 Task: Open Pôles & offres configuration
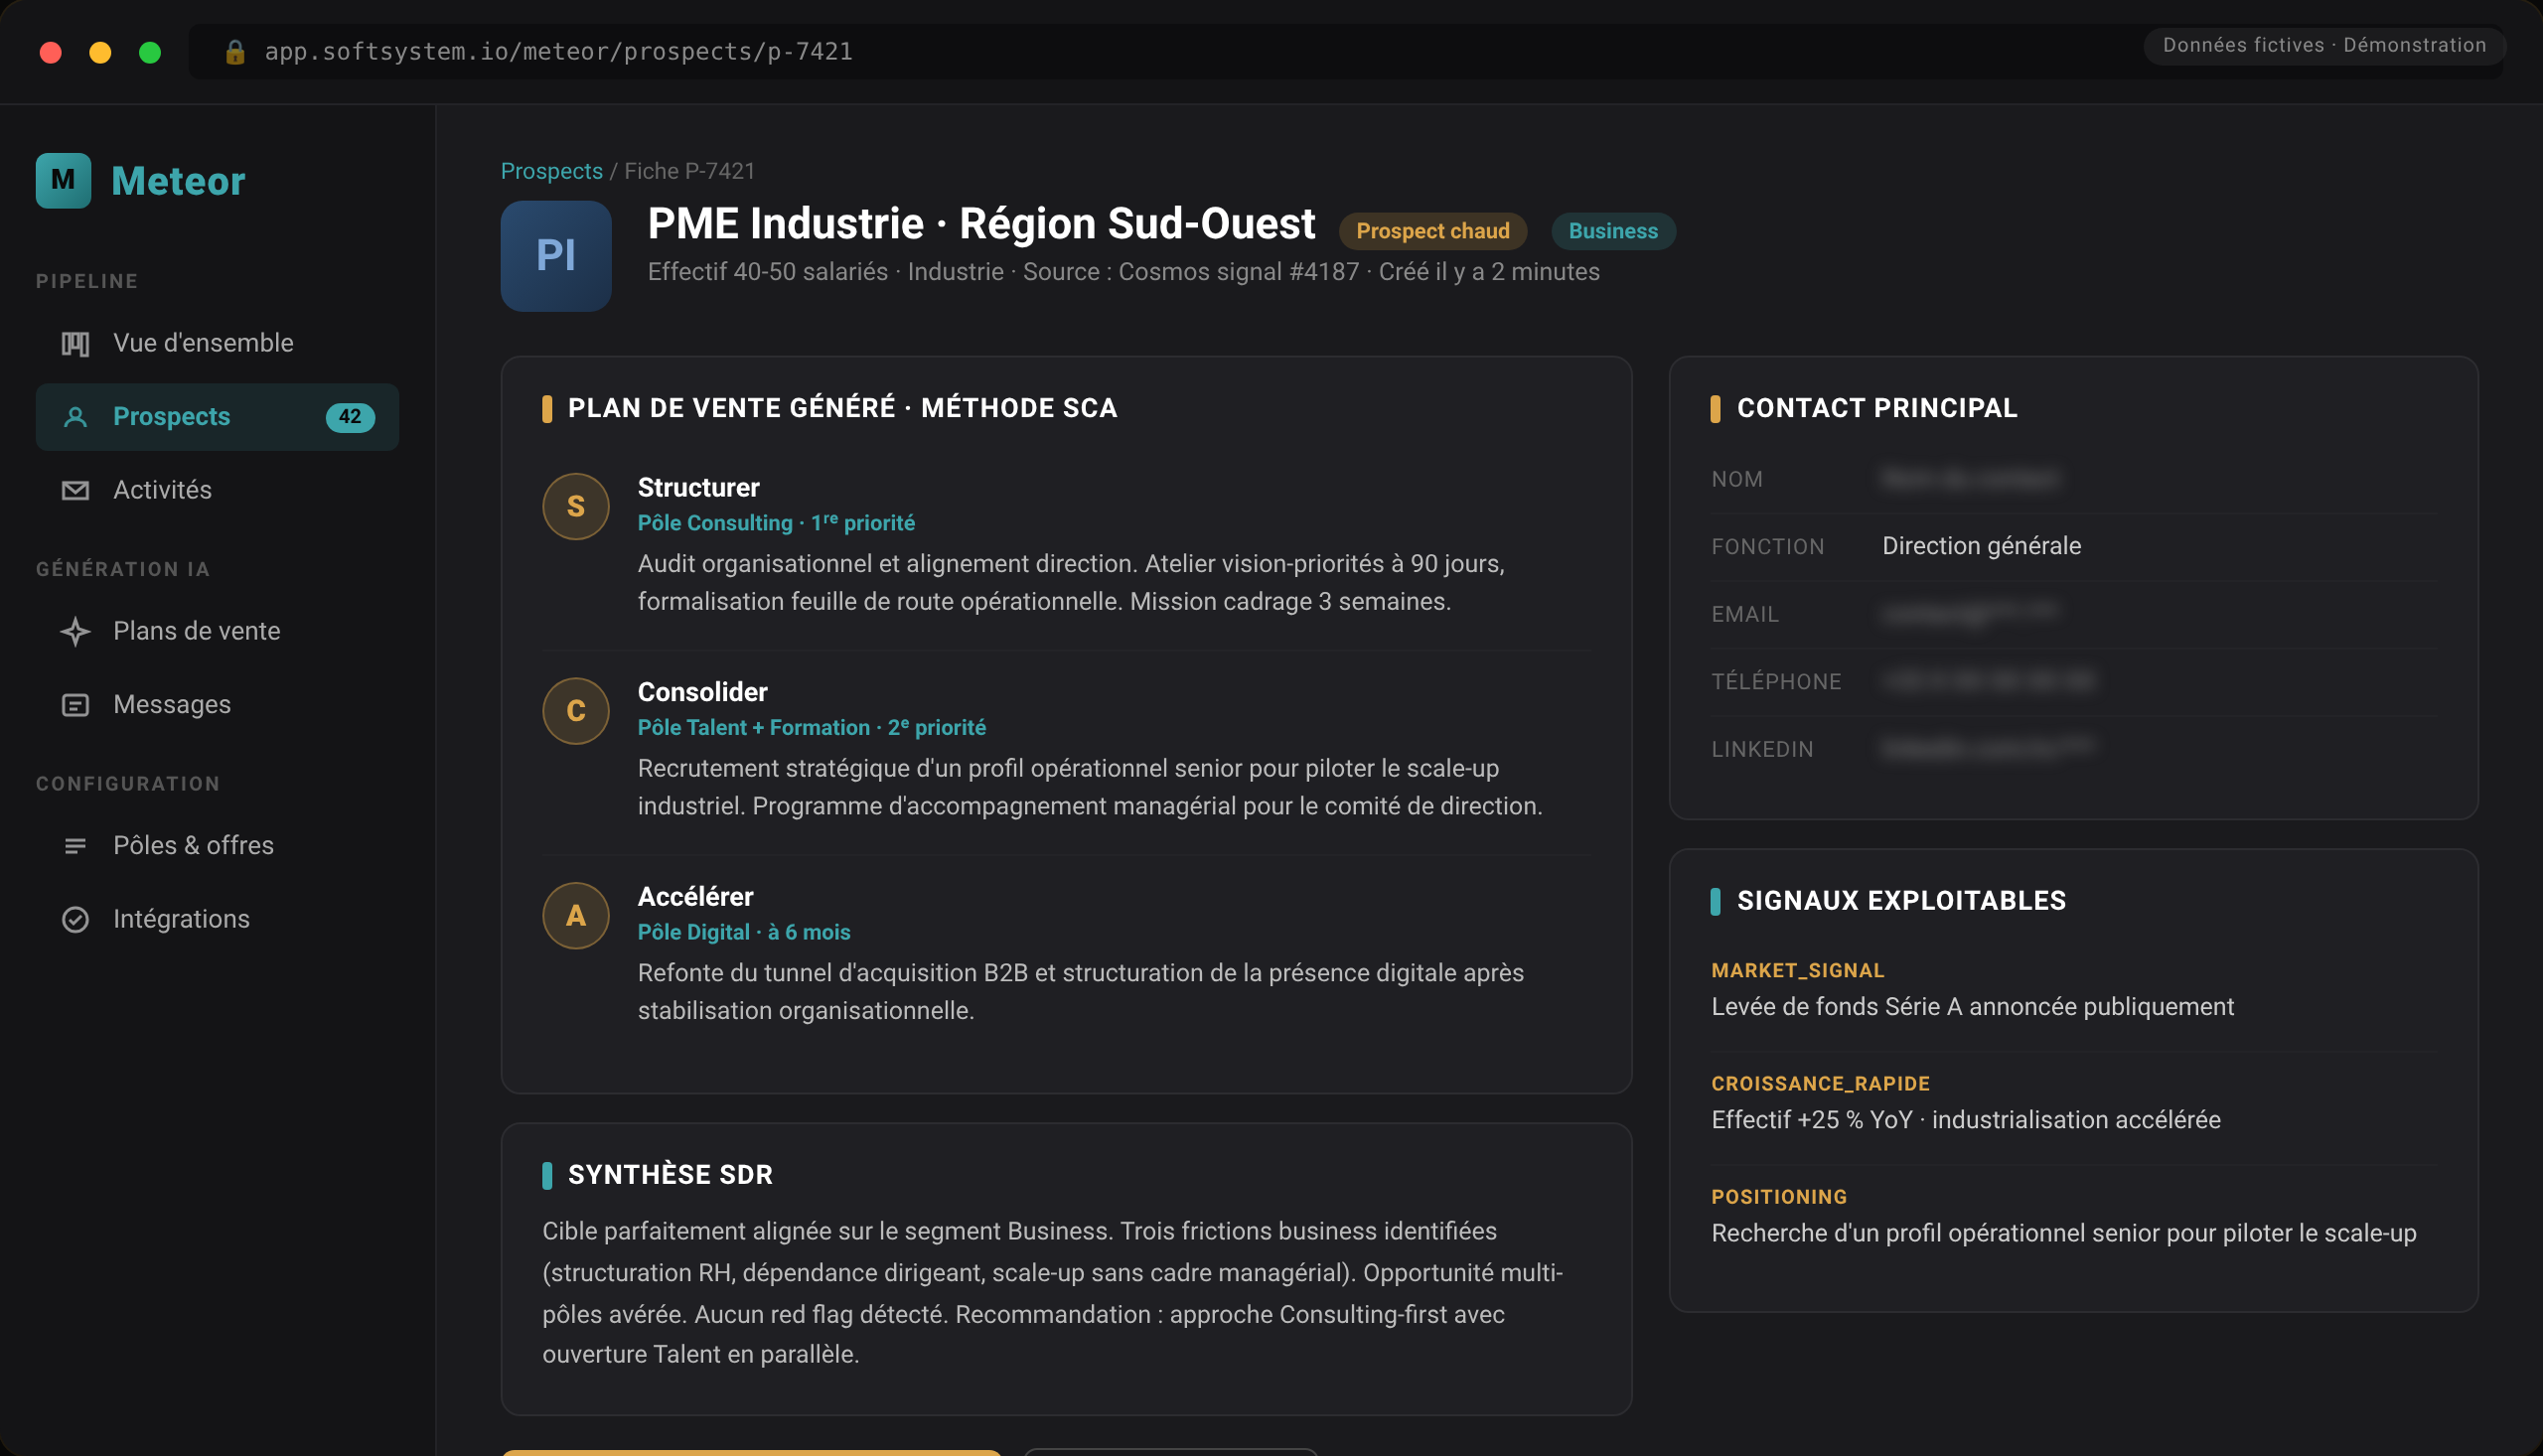click(x=217, y=846)
